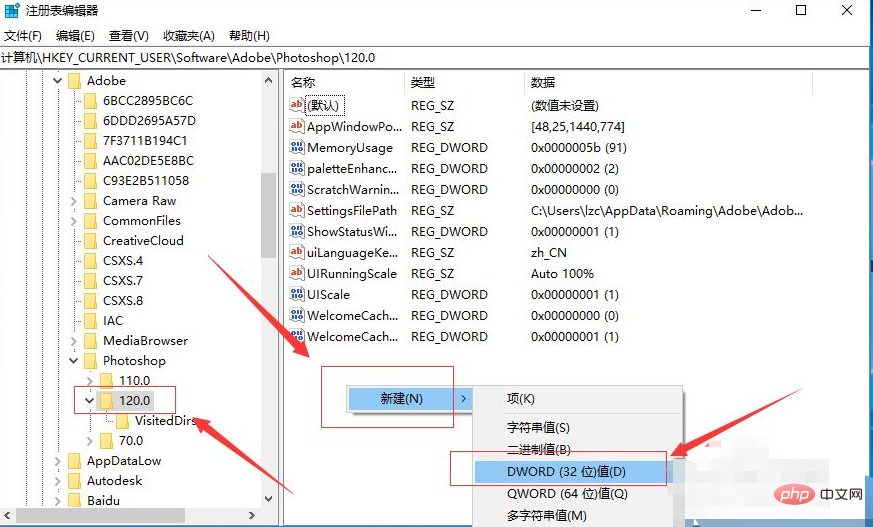Screen dimensions: 873x527
Task: Click the Registry Editor app icon in title bar
Action: click(12, 11)
